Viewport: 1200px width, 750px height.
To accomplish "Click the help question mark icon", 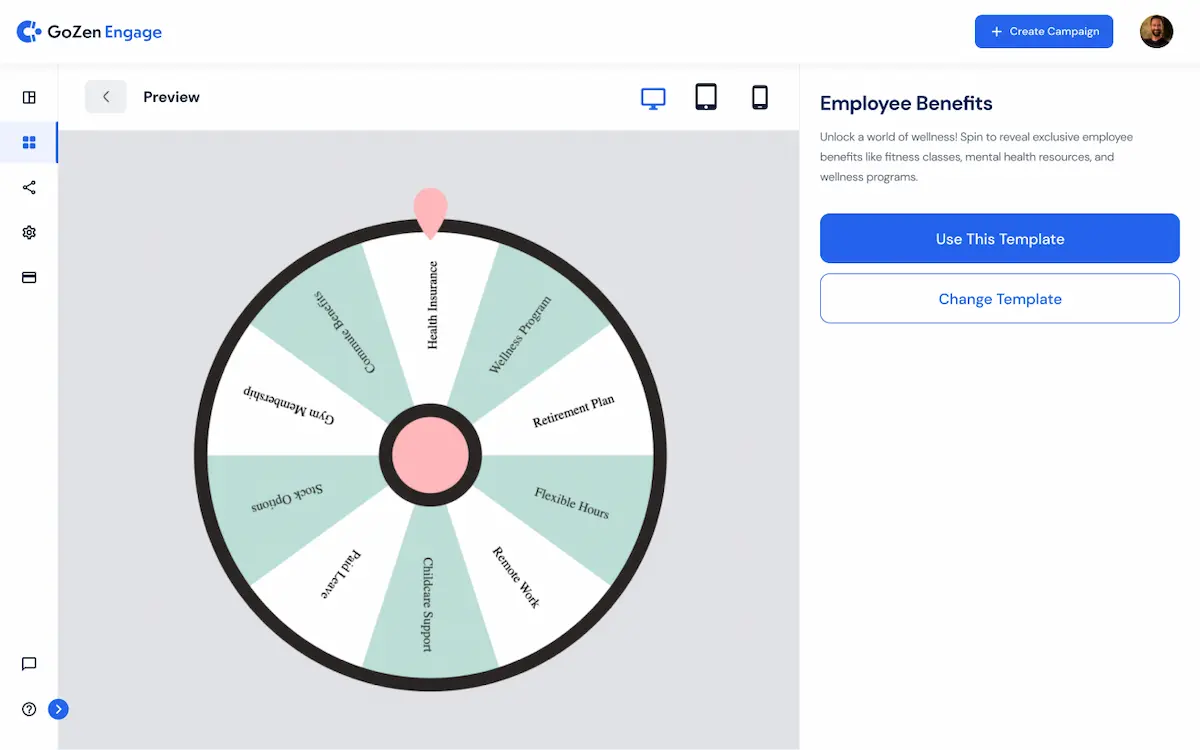I will point(29,709).
